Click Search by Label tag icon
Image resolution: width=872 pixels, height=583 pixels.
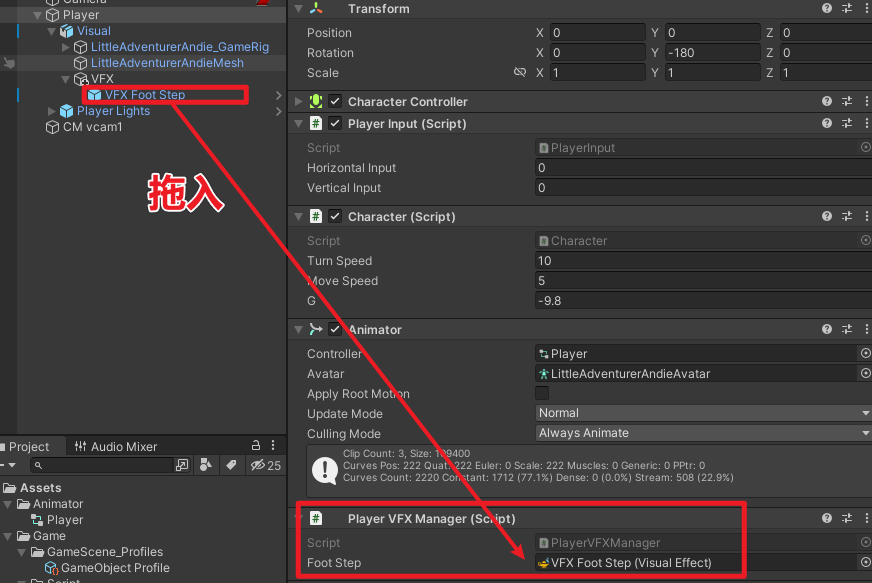[230, 466]
